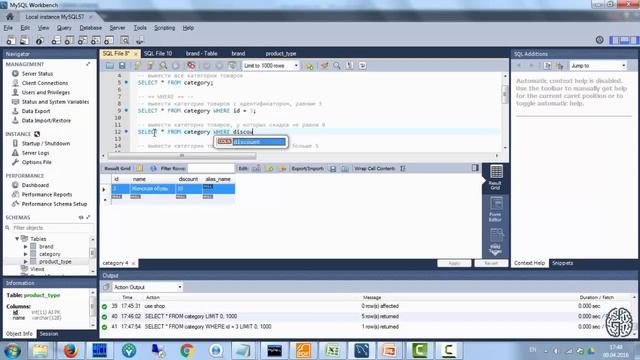Screen dimensions: 640x360
Task: Switch to brand - Table tab
Action: [202, 53]
